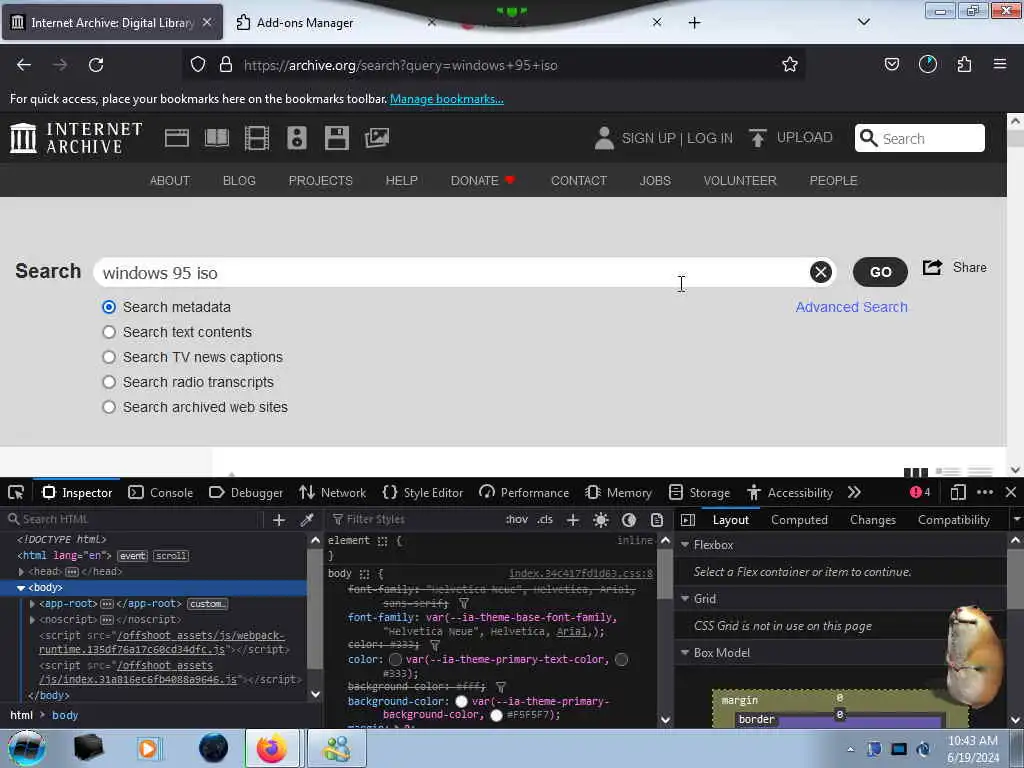This screenshot has height=768, width=1024.
Task: Click the GO search button
Action: click(880, 272)
